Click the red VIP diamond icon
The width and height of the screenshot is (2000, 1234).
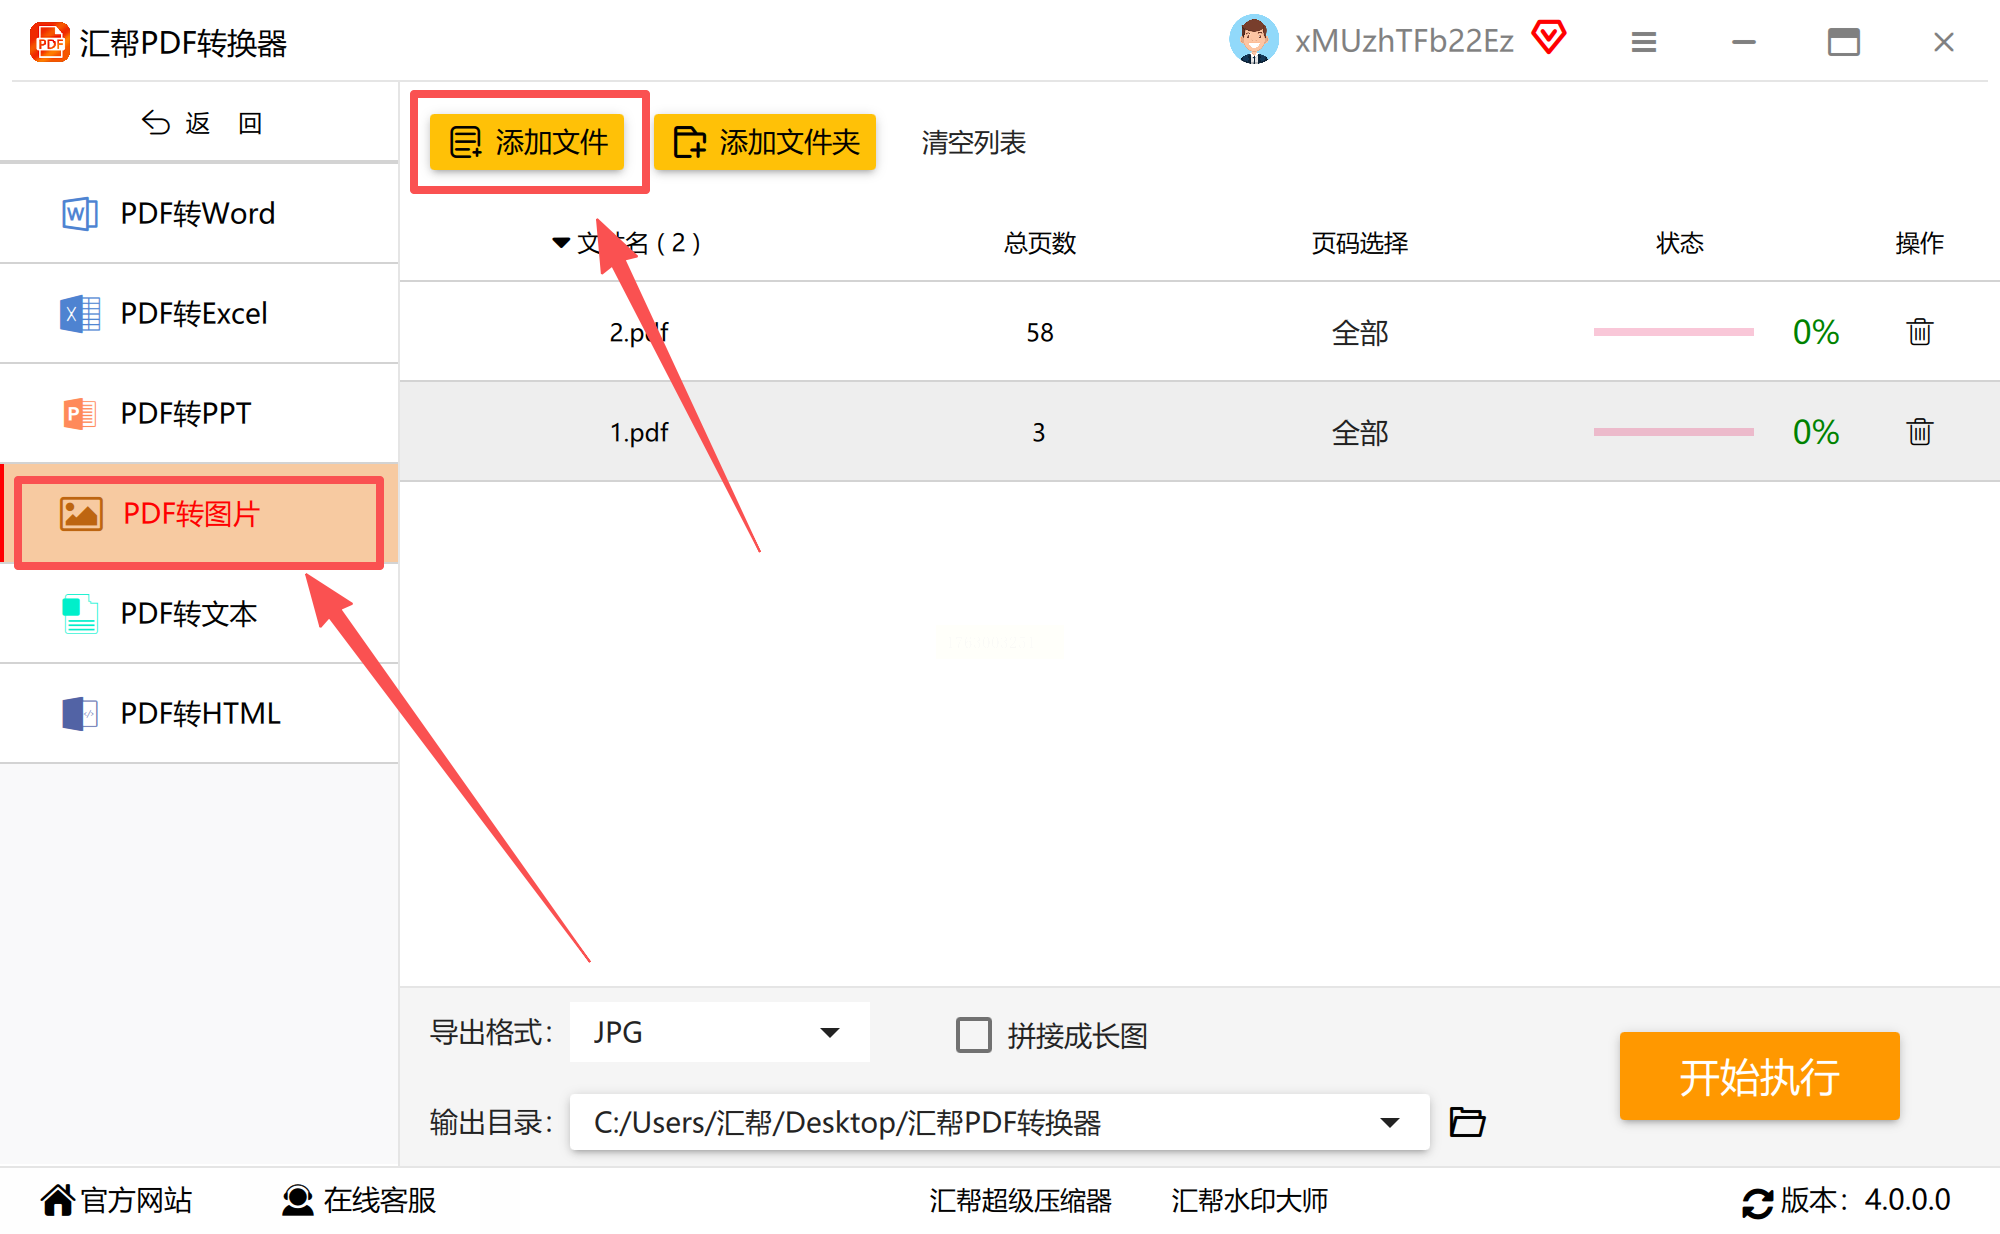(1549, 38)
